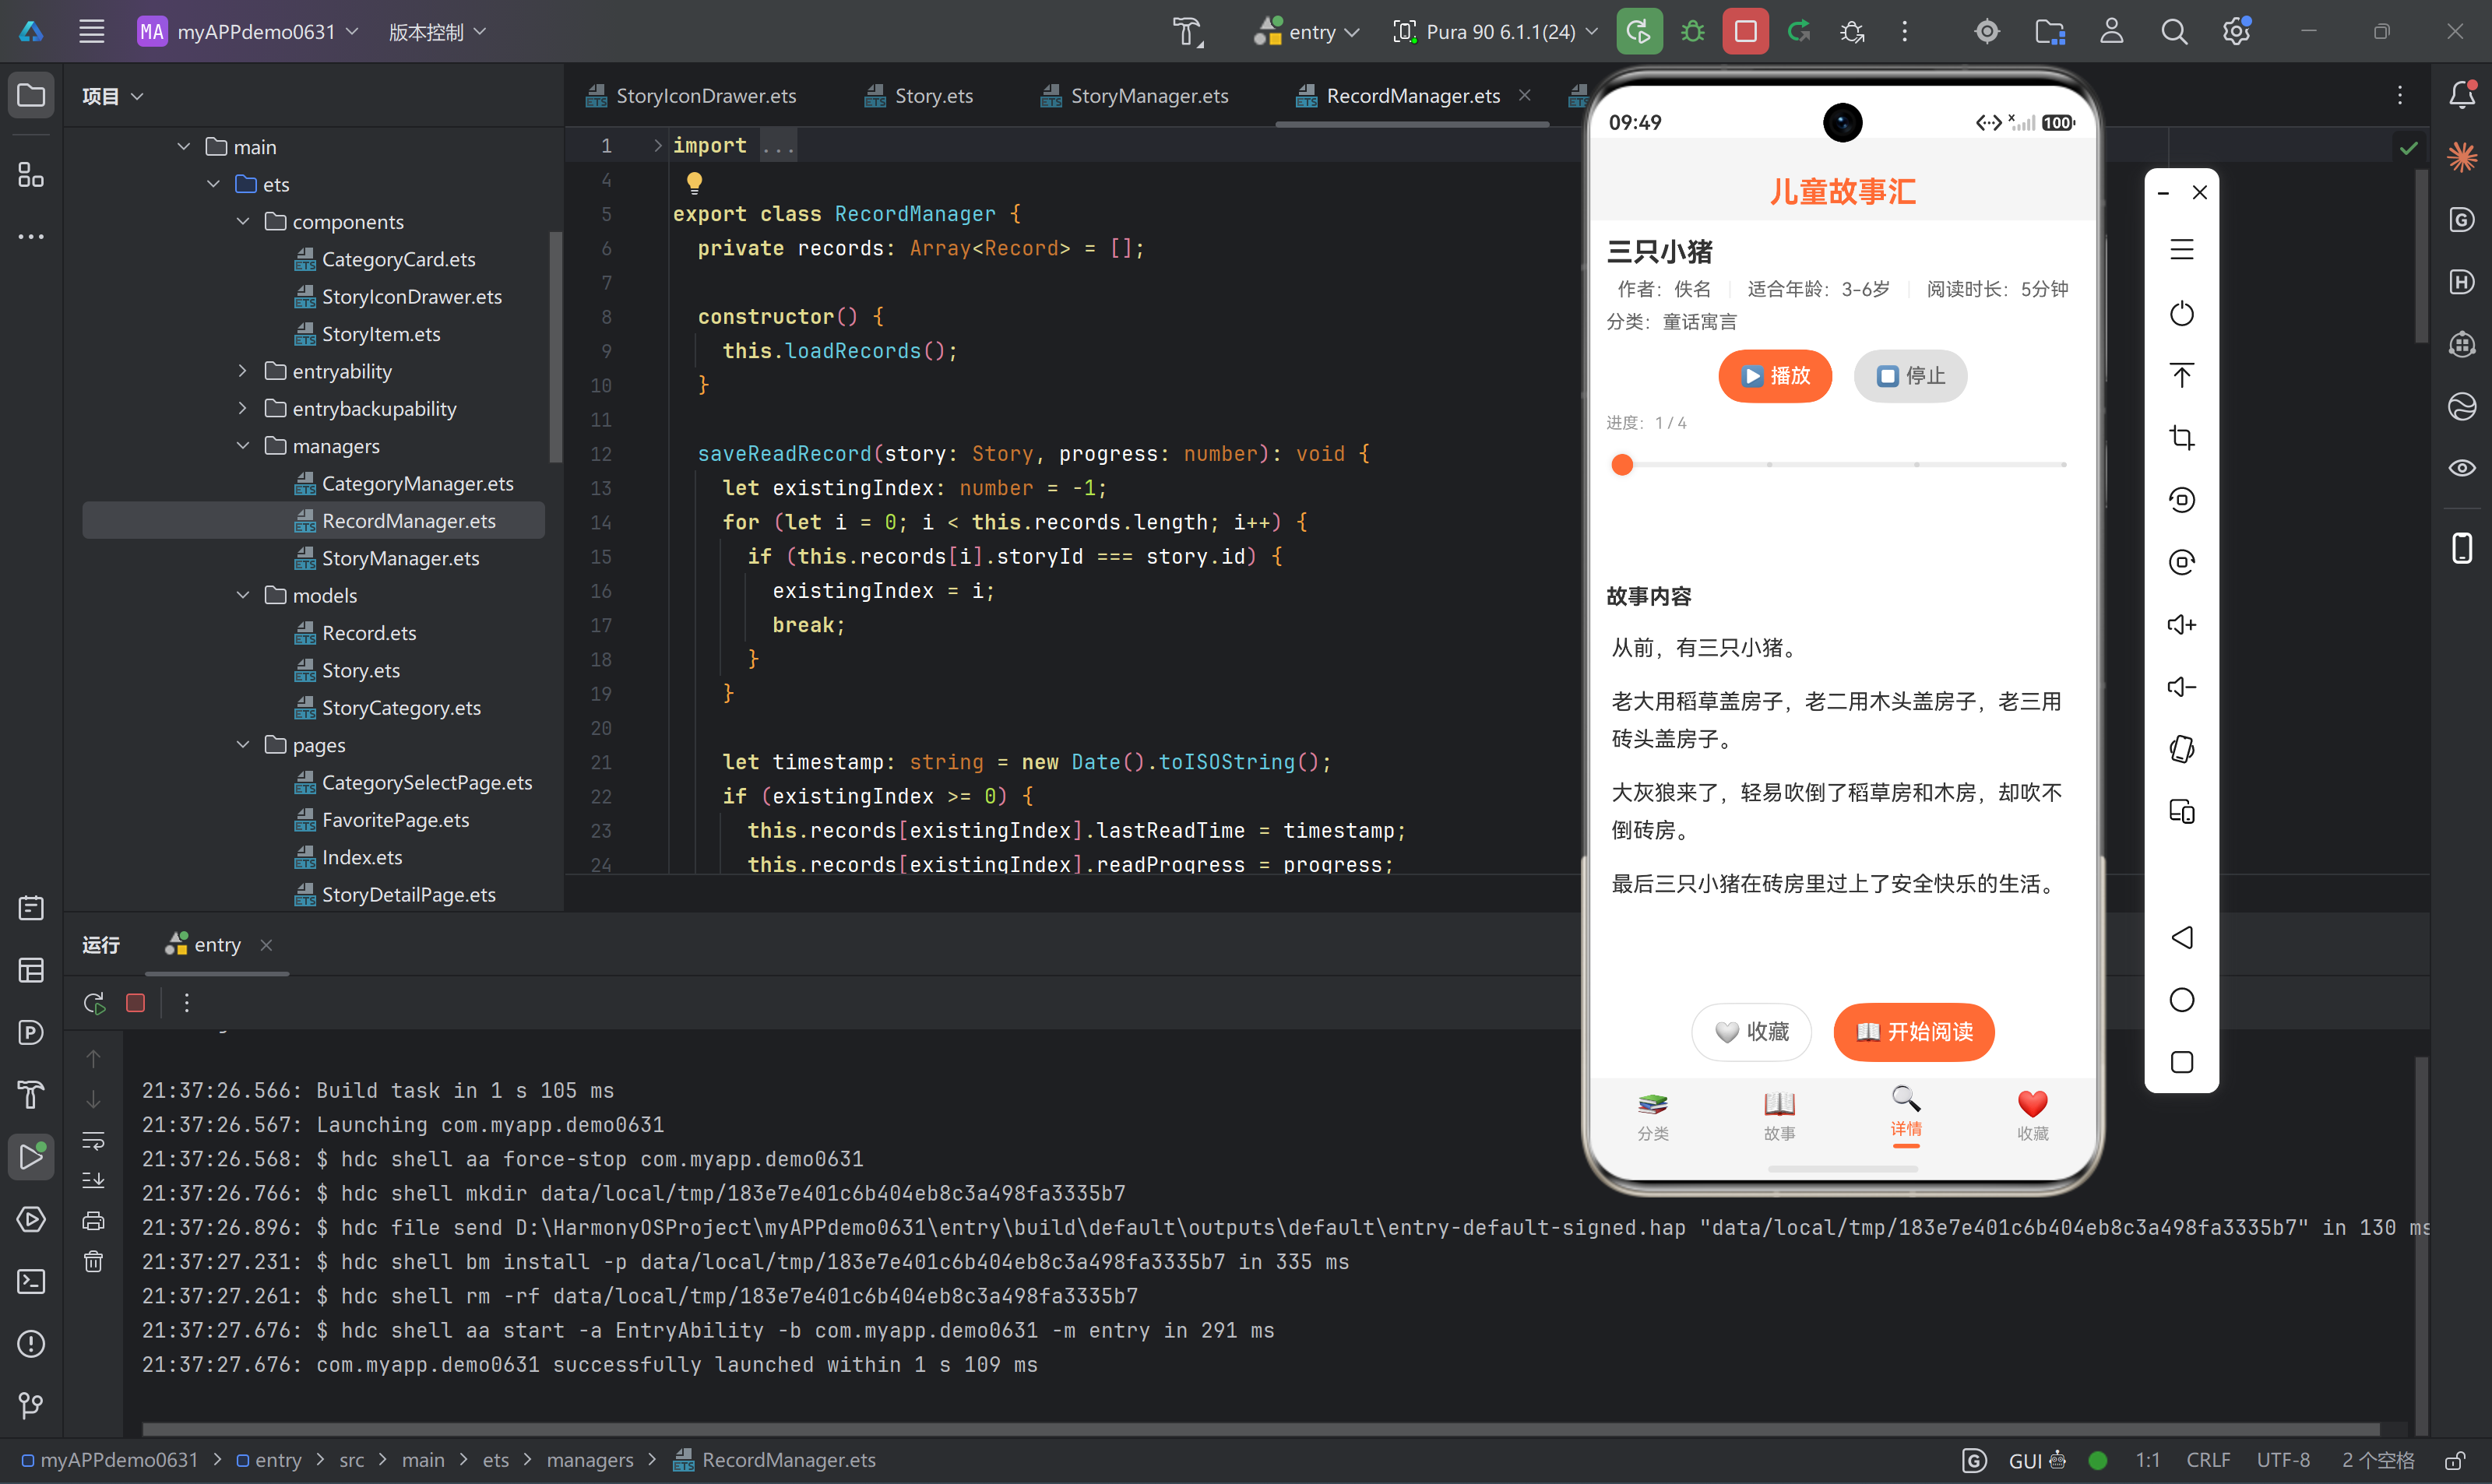Open IDE settings gear icon
The image size is (2492, 1484).
click(x=2237, y=32)
